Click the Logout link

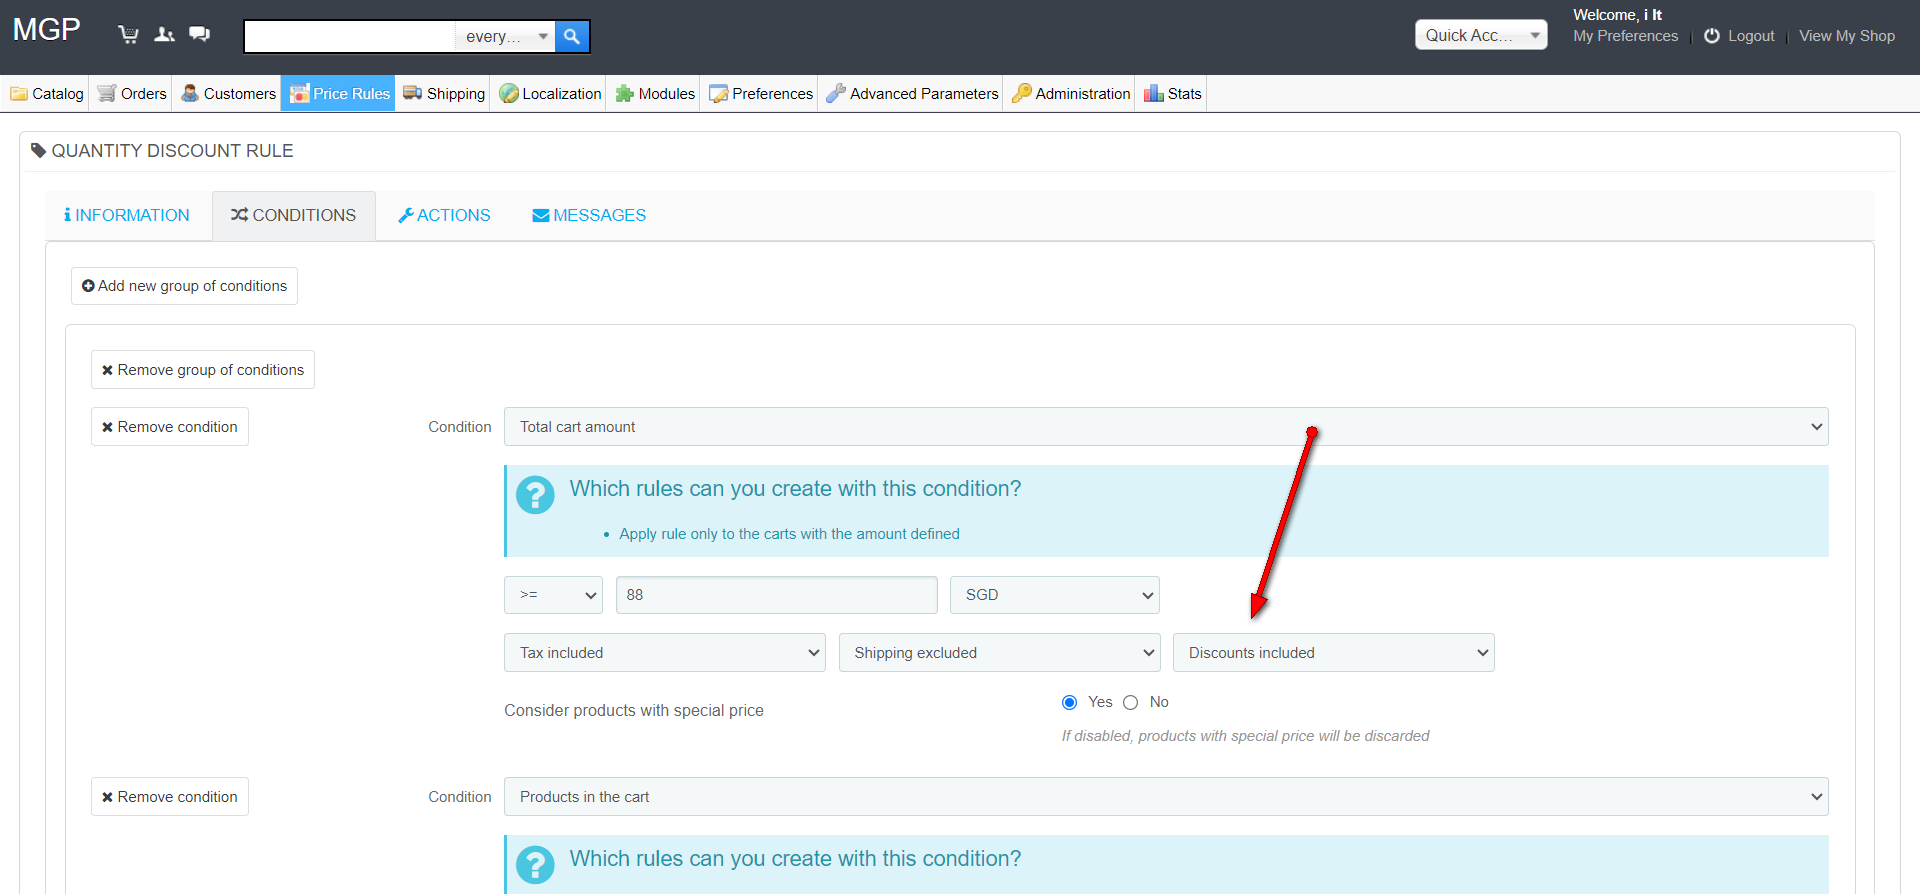1751,36
